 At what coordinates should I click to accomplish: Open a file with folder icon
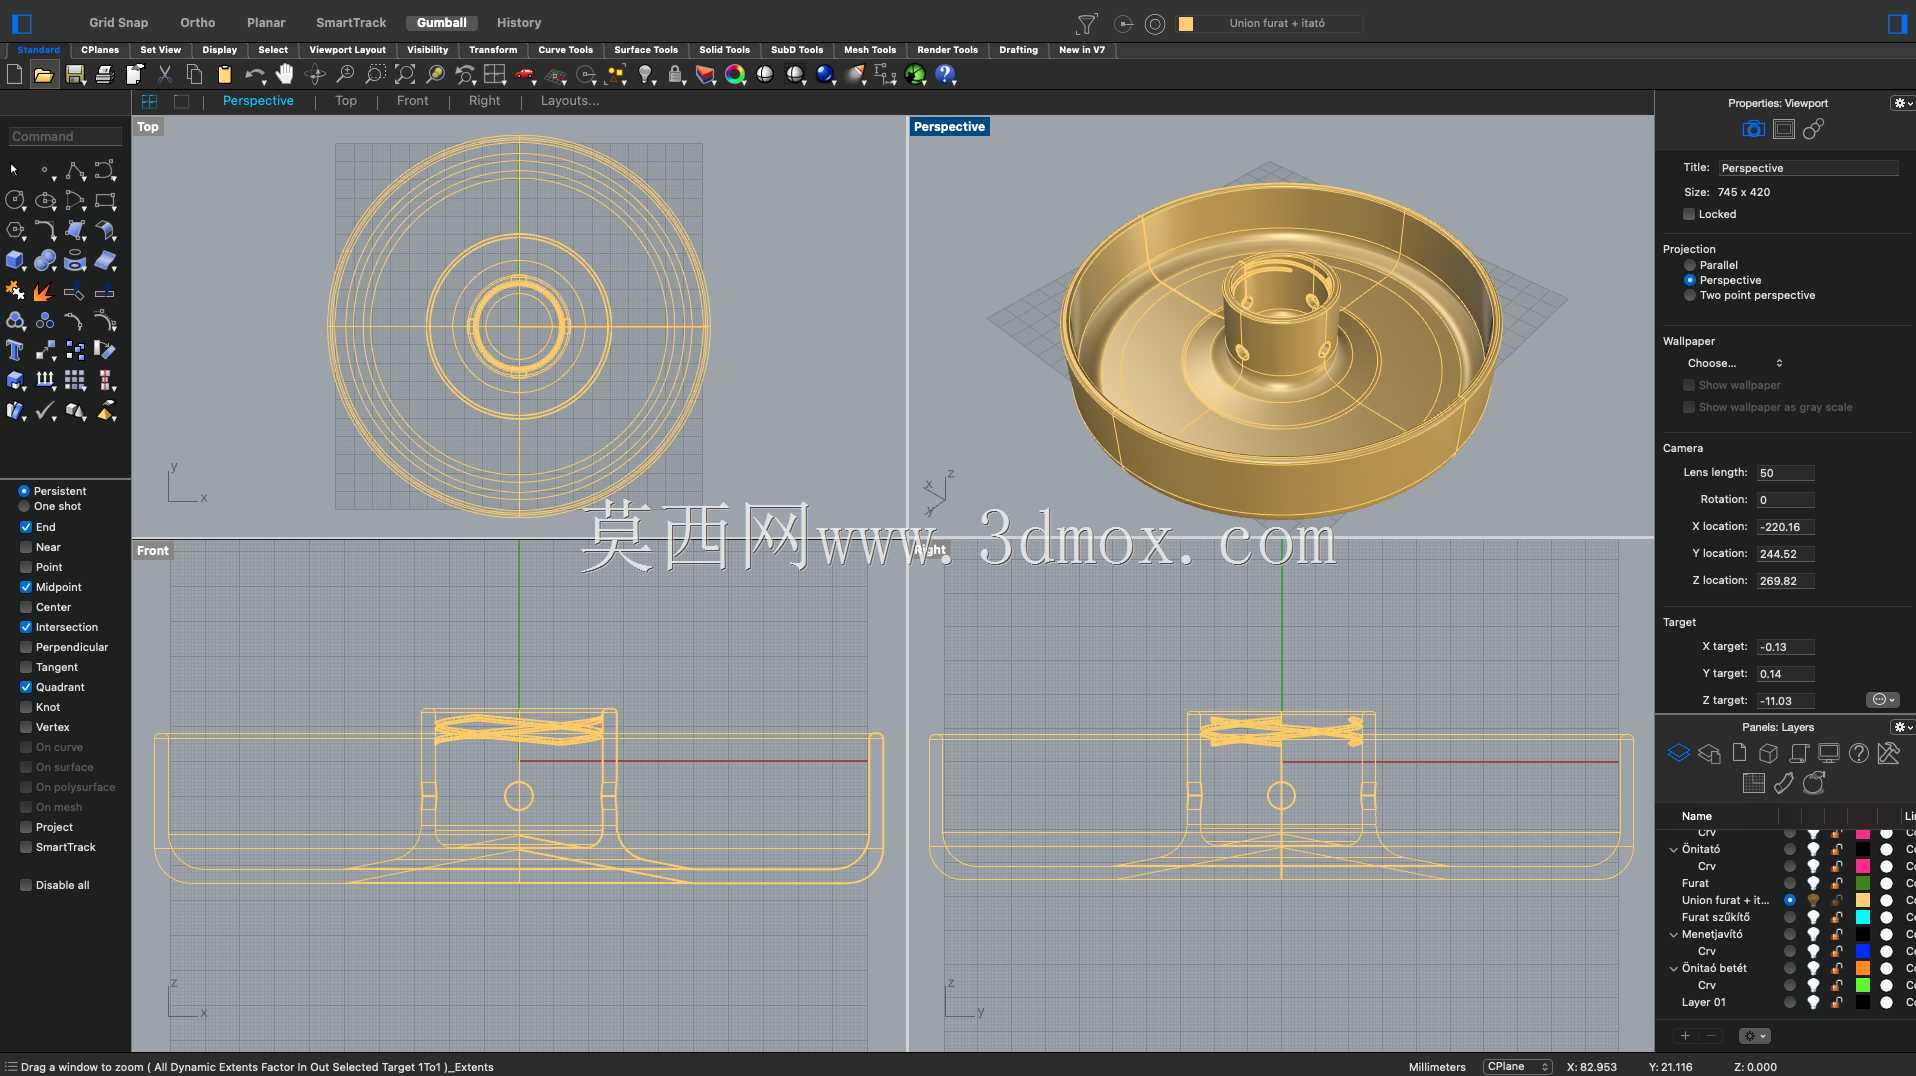(44, 74)
